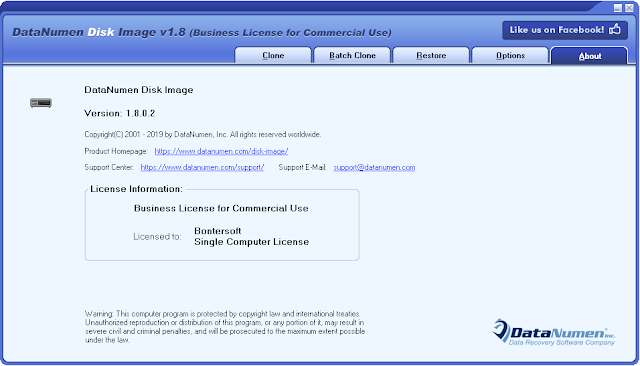This screenshot has width=640, height=366.
Task: Switch to the Batch Clone tab
Action: (x=352, y=55)
